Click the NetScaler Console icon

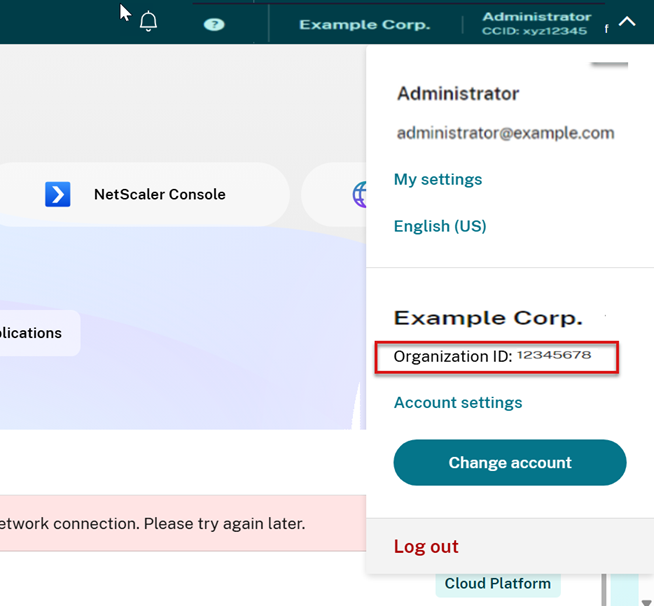tap(58, 194)
